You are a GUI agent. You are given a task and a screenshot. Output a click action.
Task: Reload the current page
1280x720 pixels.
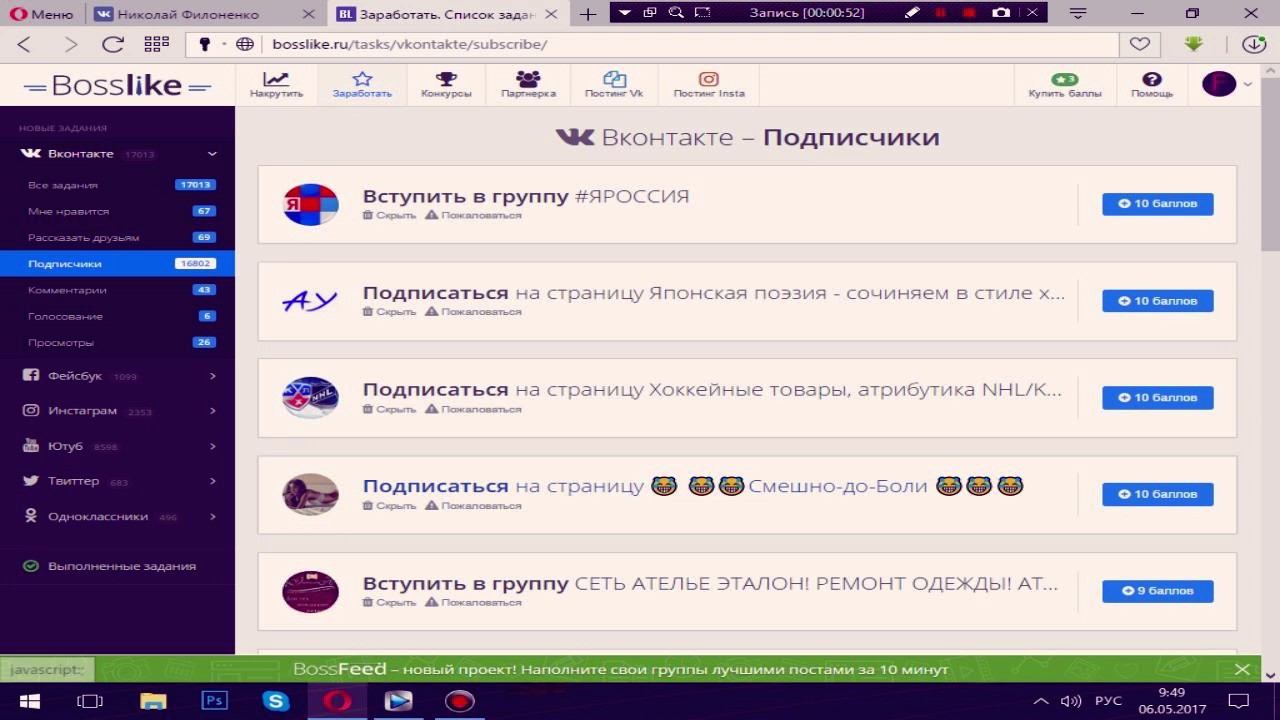pos(113,44)
